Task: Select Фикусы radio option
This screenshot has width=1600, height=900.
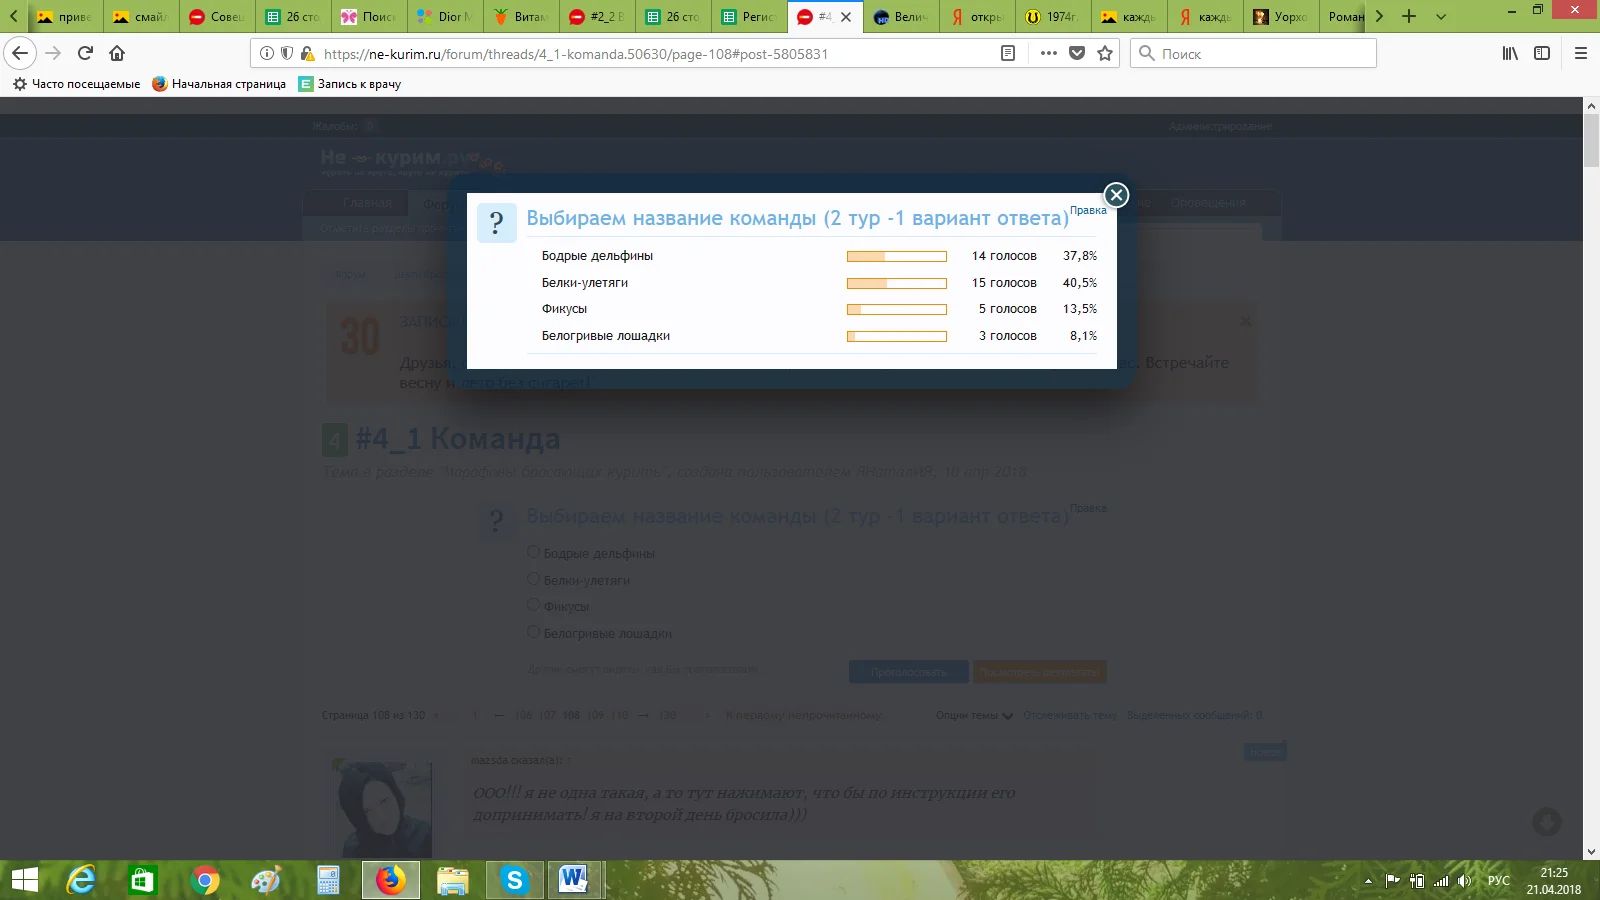Action: coord(533,605)
